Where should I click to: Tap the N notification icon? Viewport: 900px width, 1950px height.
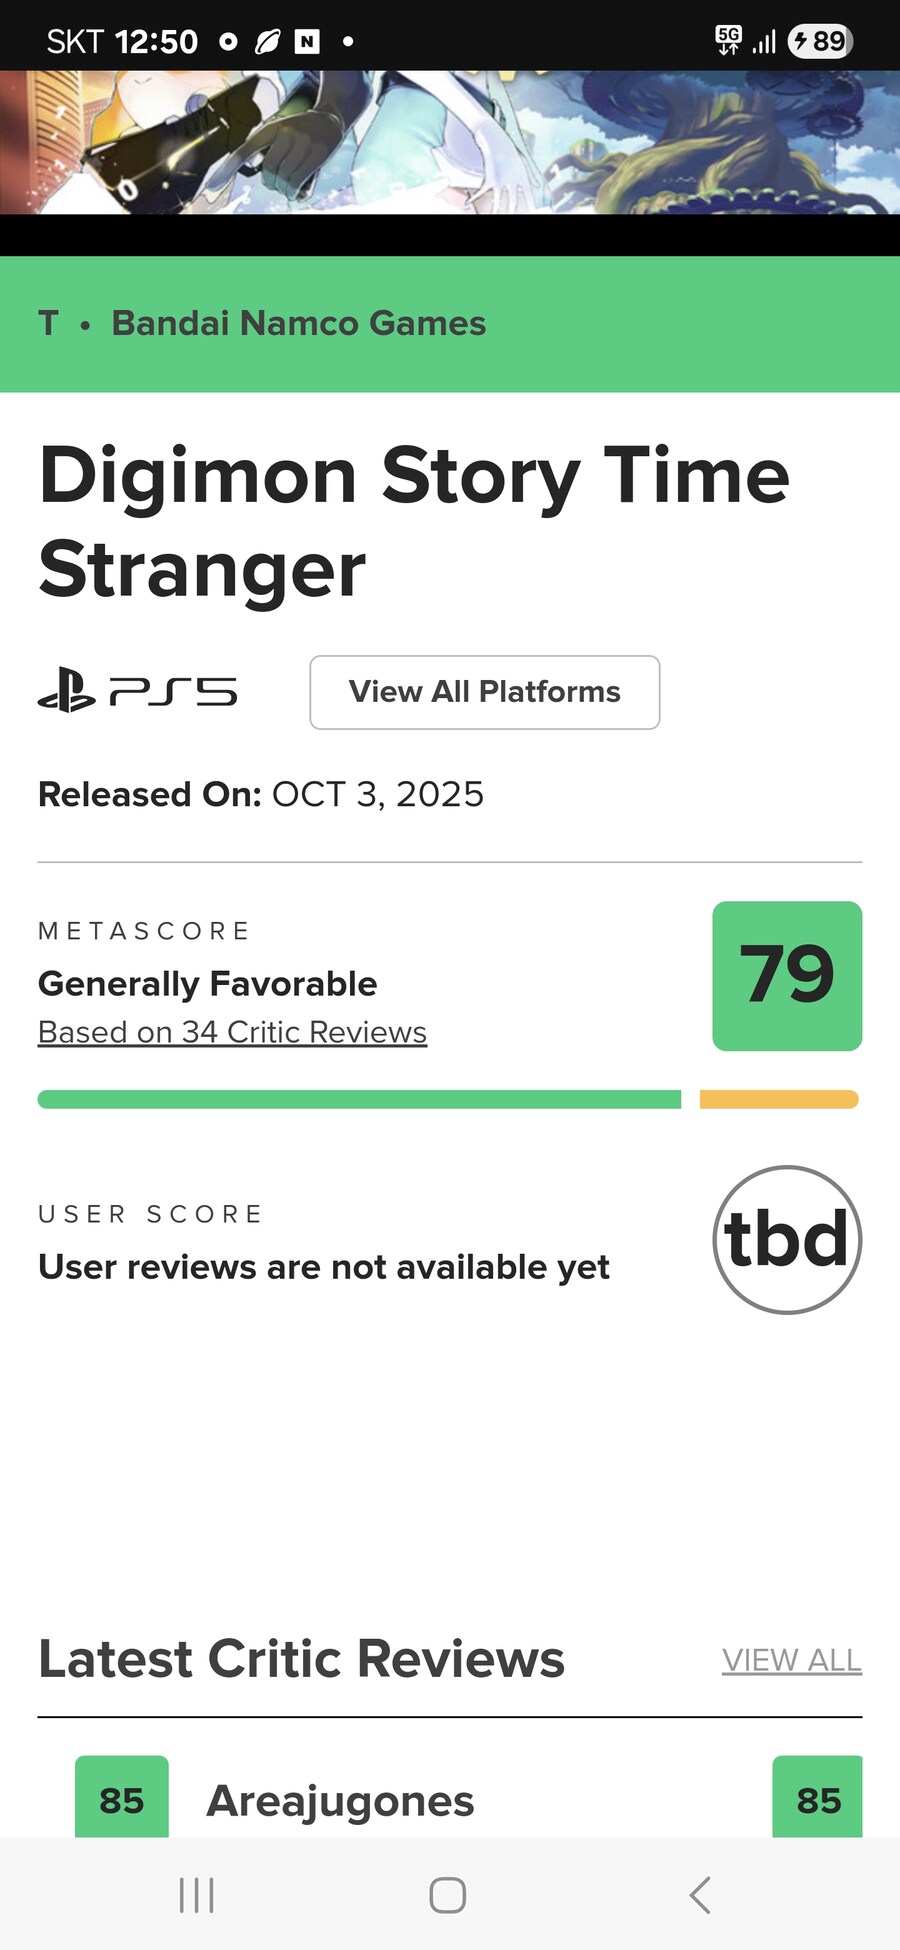point(307,41)
